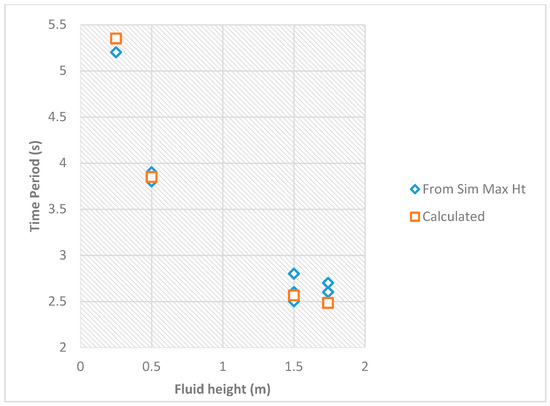The height and width of the screenshot is (406, 550).
Task: Click the 0 x-axis tick label
Action: tap(80, 367)
